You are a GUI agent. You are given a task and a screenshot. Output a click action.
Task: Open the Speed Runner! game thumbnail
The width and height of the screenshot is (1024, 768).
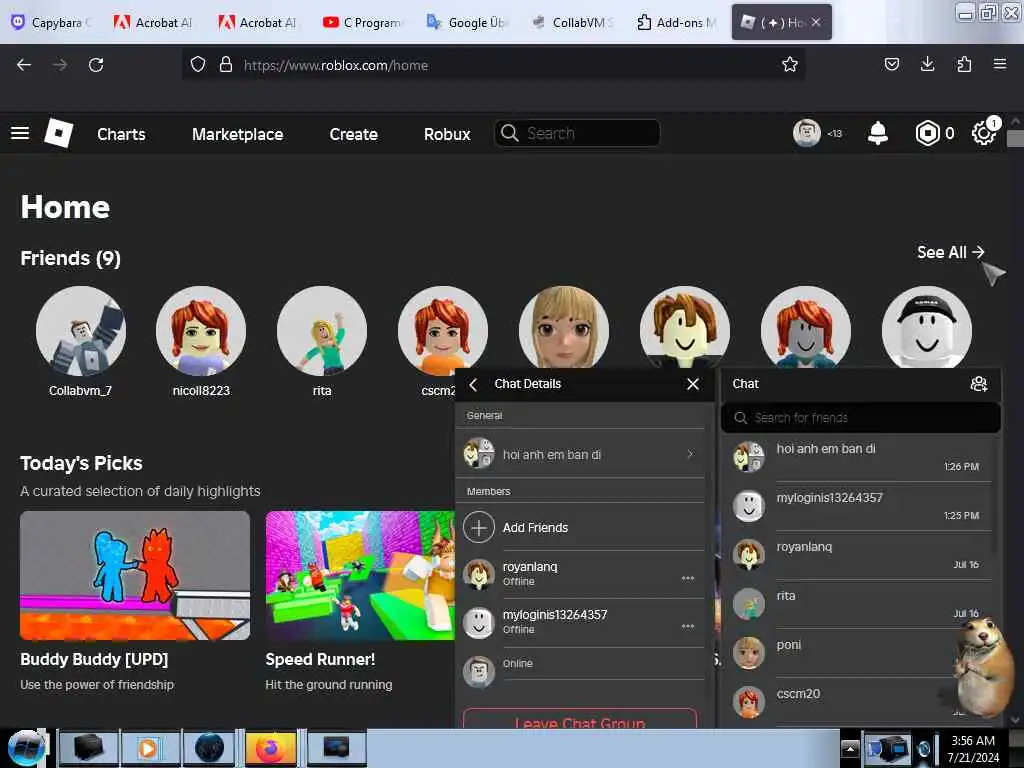(360, 575)
